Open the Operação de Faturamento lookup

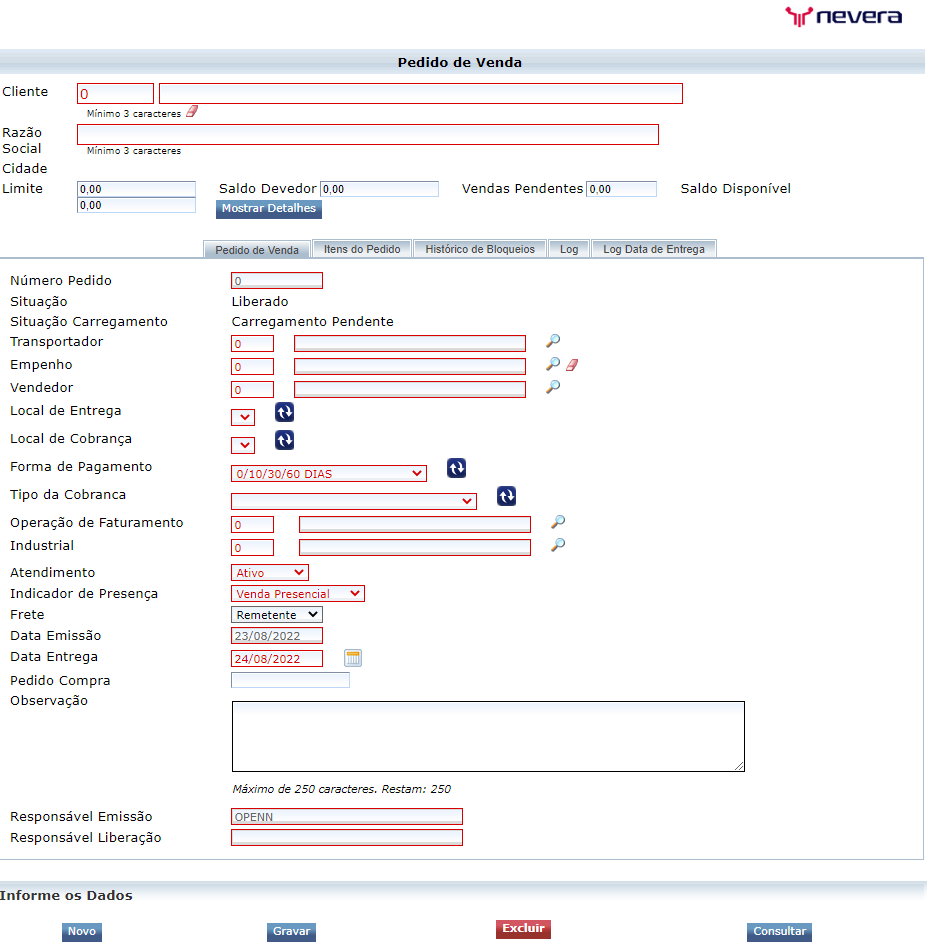(558, 522)
